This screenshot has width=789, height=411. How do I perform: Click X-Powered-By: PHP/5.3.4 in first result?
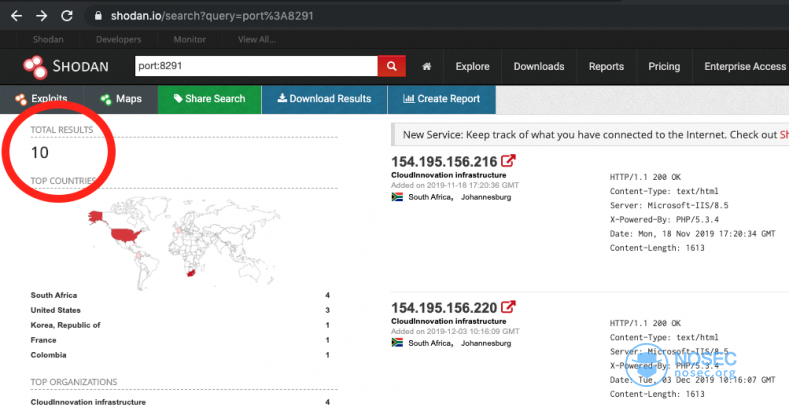pos(664,219)
